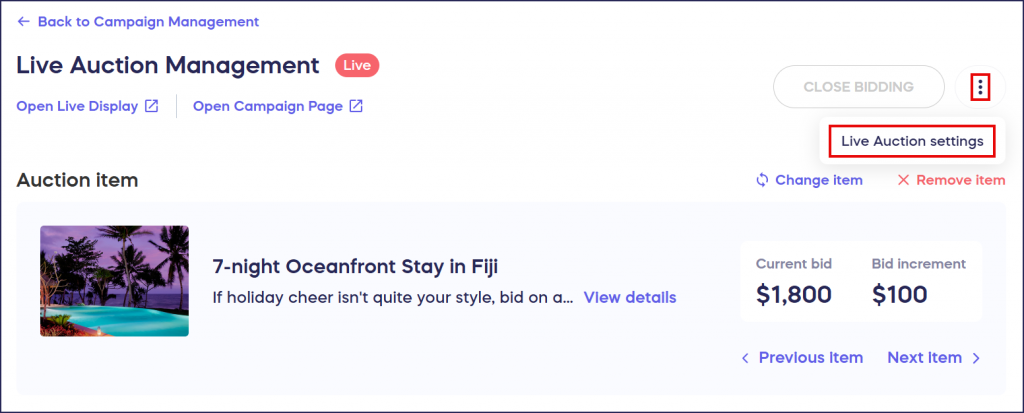Image resolution: width=1024 pixels, height=413 pixels.
Task: Go back to Campaign Management
Action: [148, 22]
